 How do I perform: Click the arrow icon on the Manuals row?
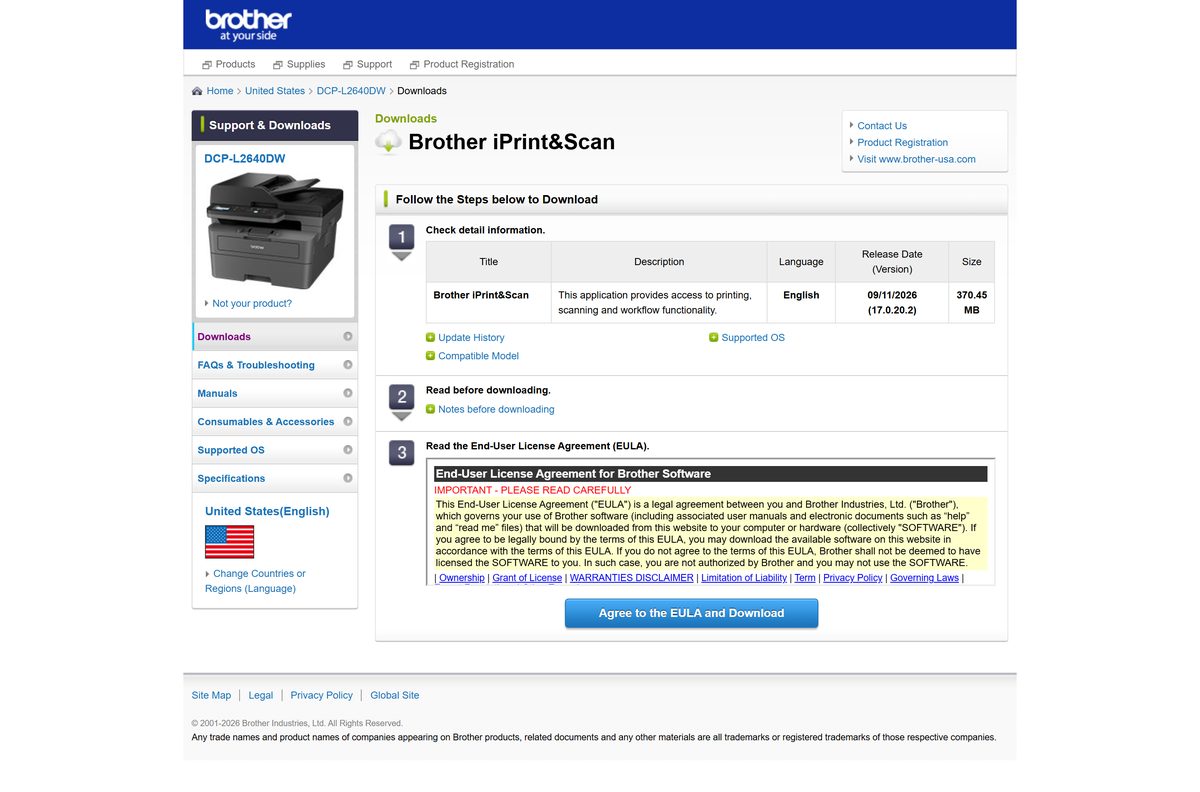click(x=348, y=393)
